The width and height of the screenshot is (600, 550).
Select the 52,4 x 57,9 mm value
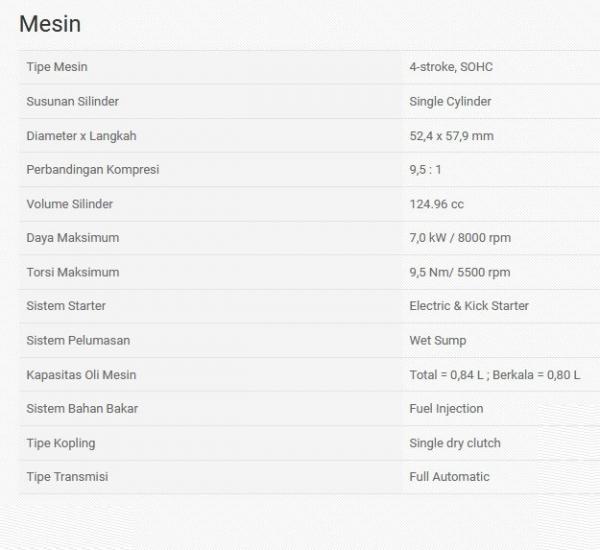451,136
